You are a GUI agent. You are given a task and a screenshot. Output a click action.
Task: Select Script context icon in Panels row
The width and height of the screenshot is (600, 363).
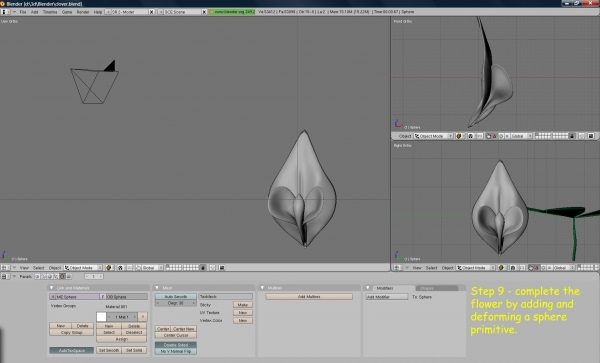pos(44,276)
